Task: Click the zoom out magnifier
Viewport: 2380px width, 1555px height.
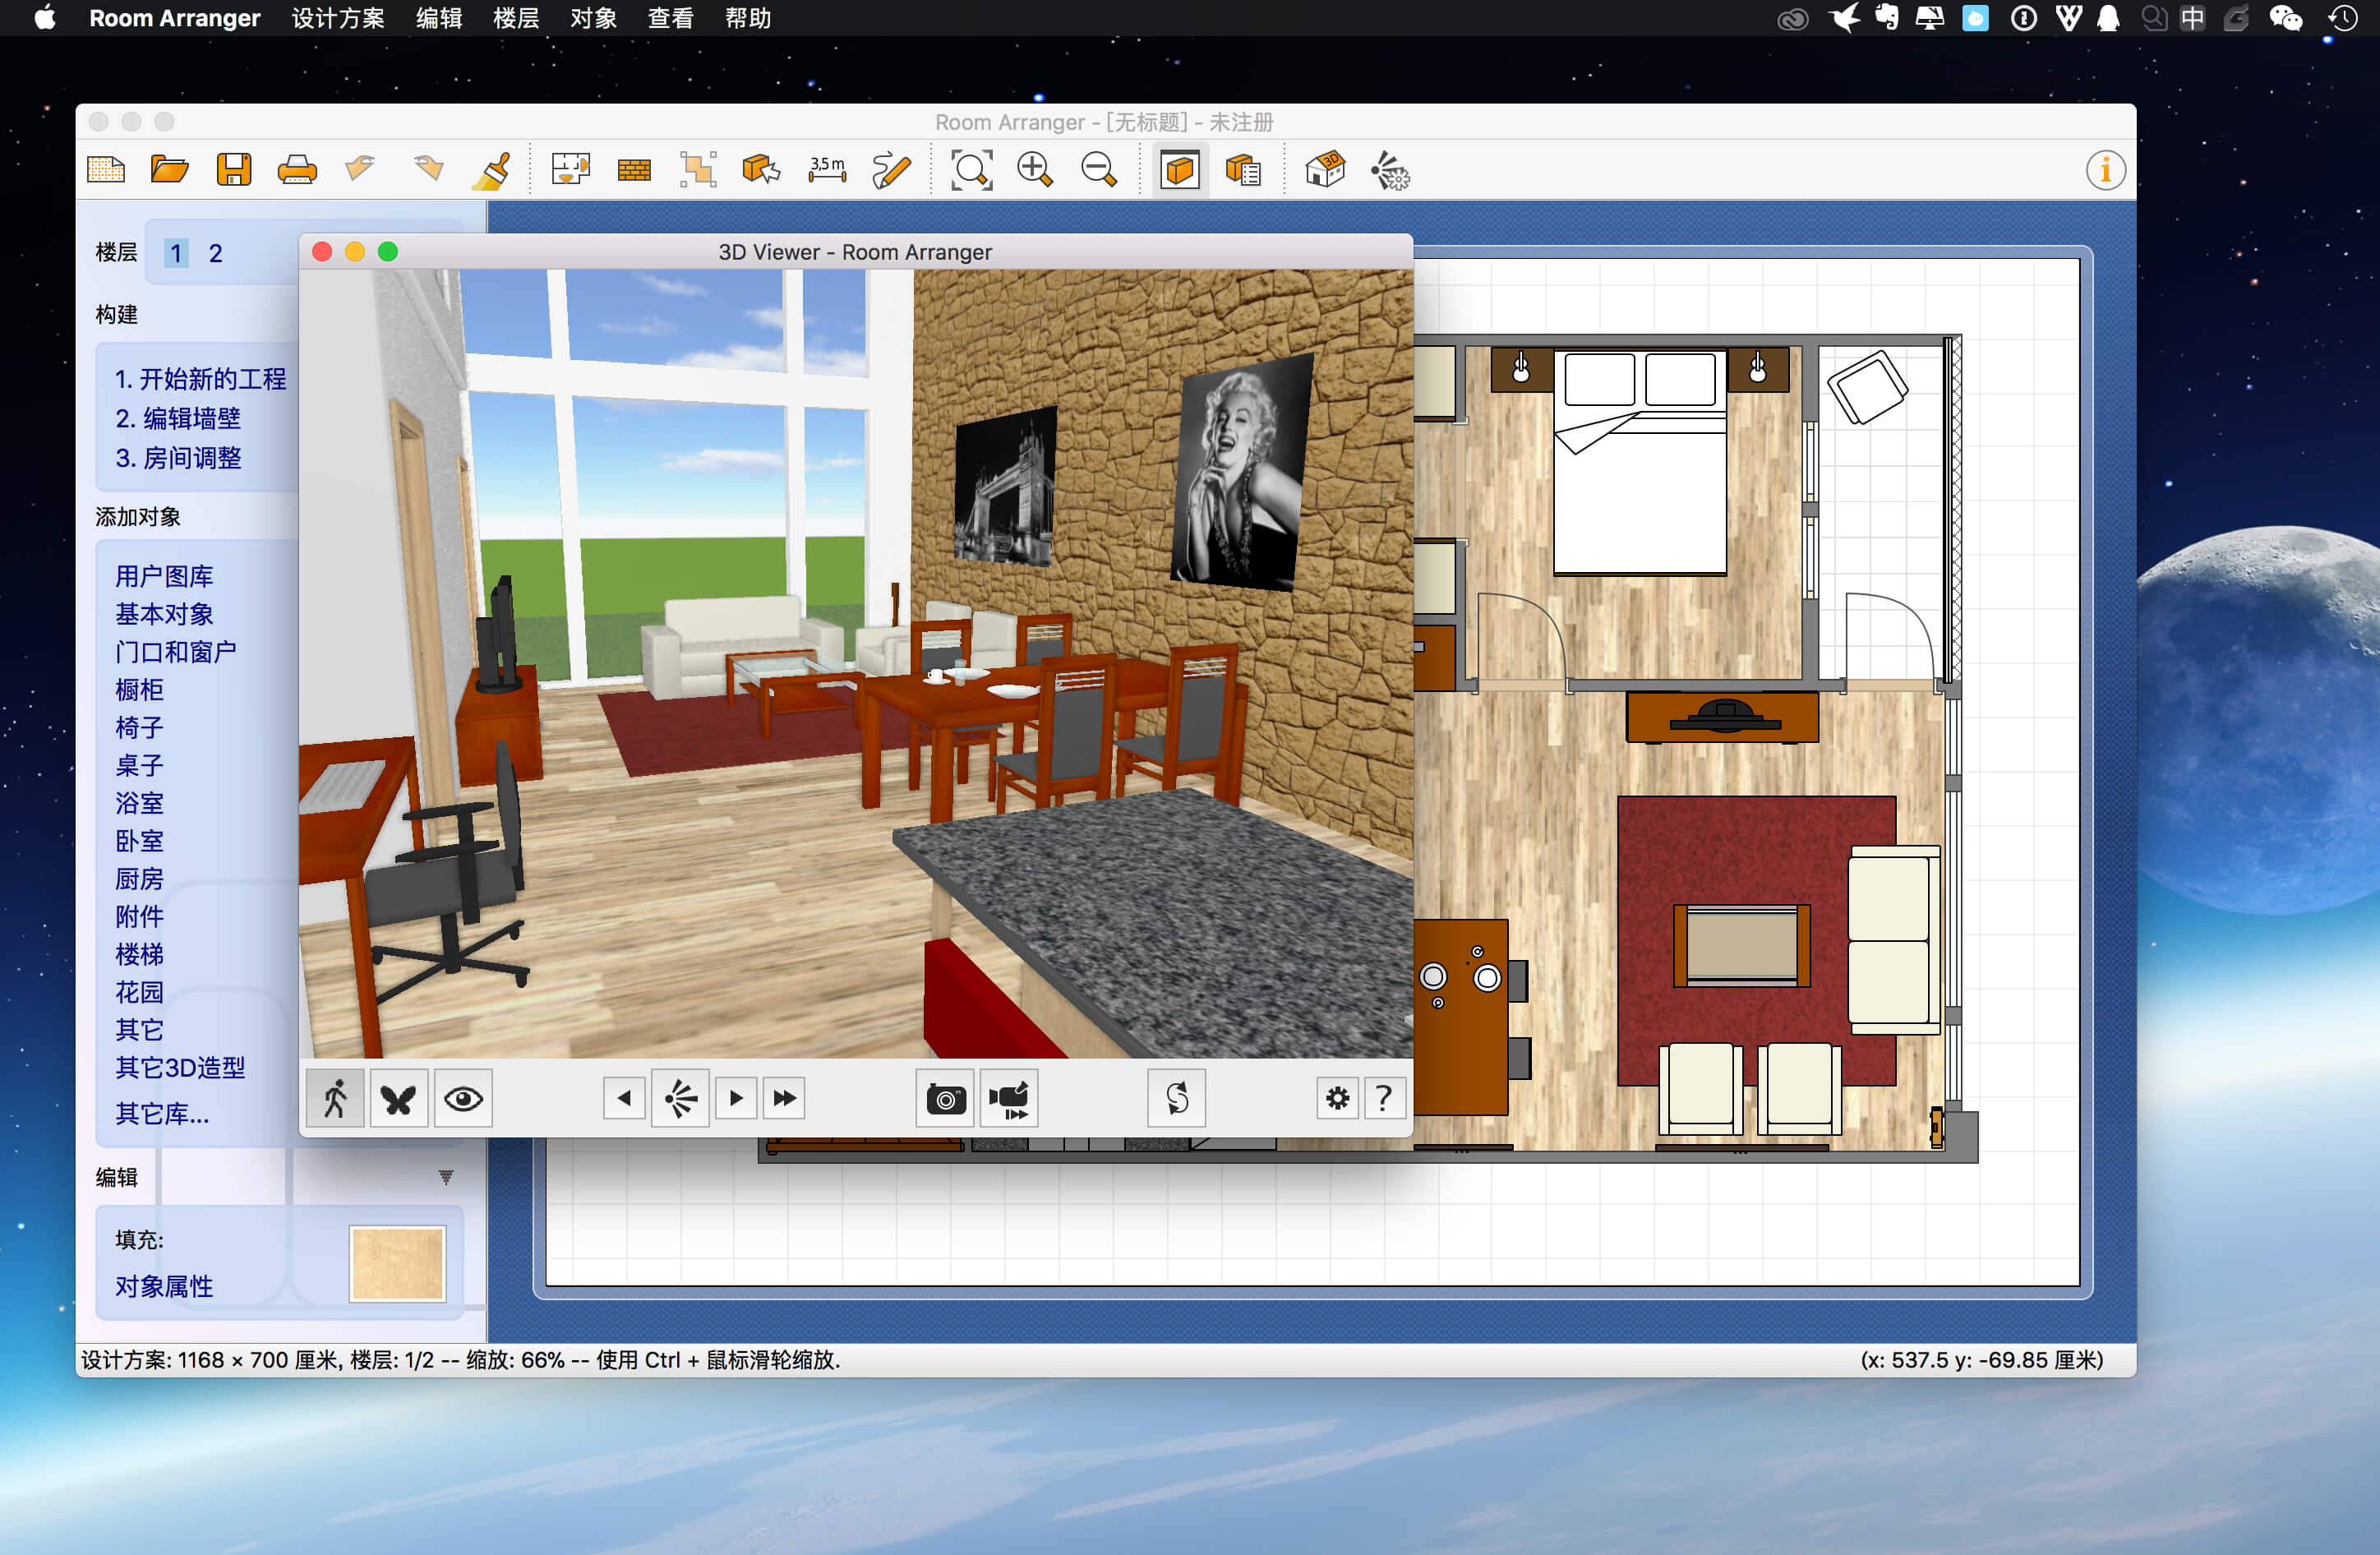Action: point(1099,170)
